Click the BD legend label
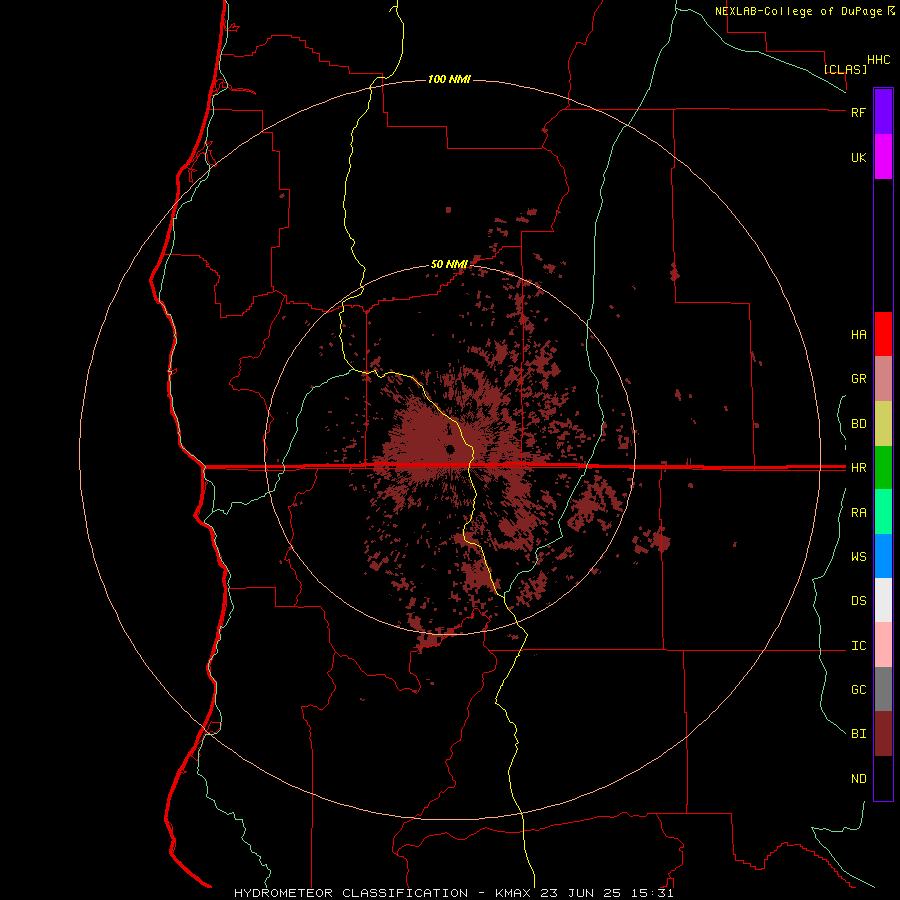 (858, 424)
